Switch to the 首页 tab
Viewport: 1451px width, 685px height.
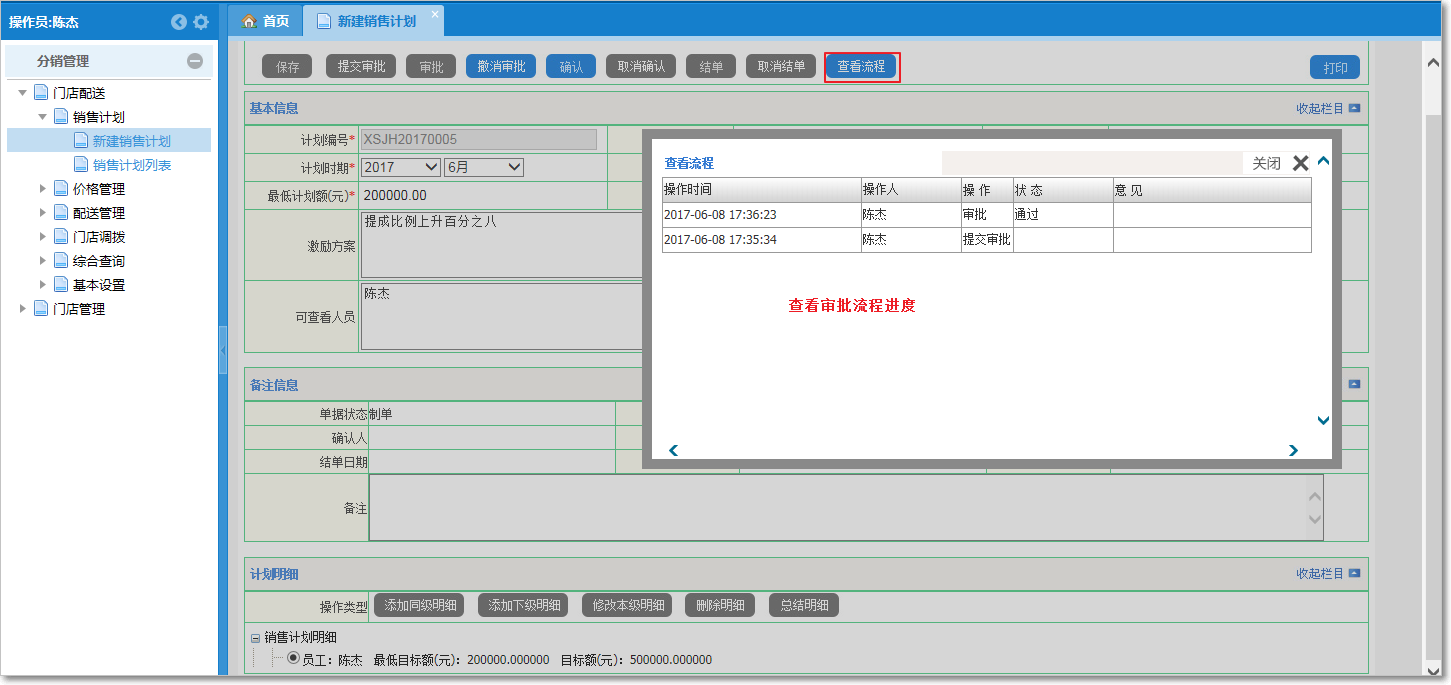coord(266,21)
